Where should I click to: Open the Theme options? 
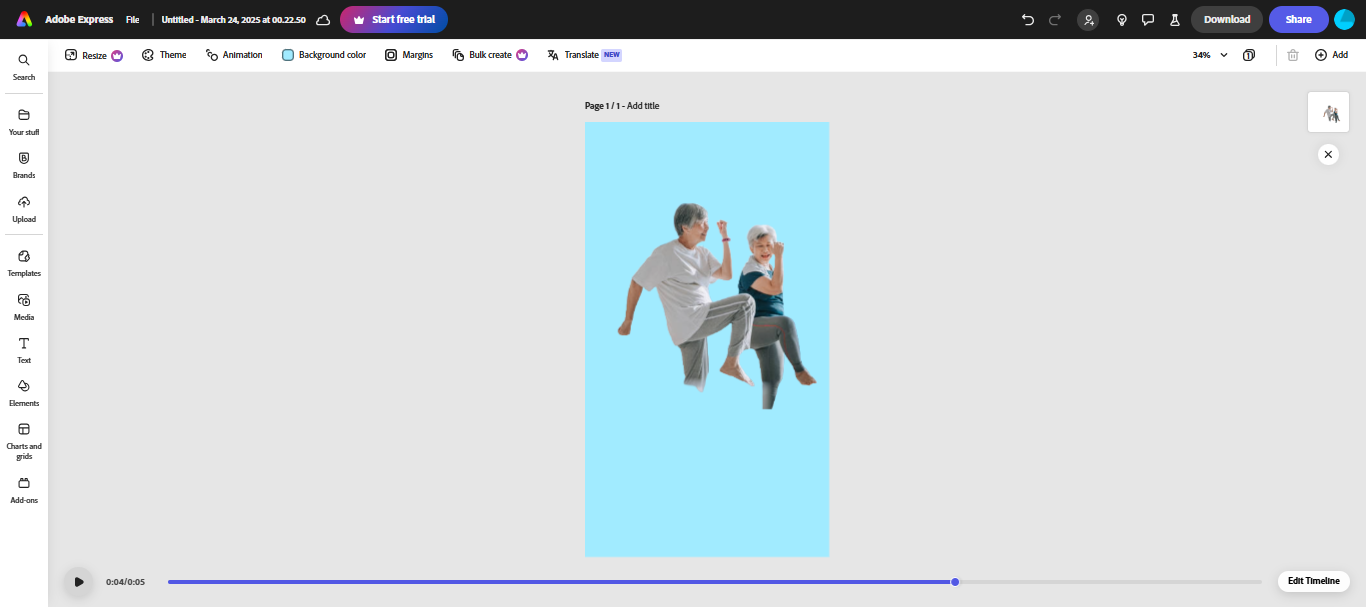[164, 55]
